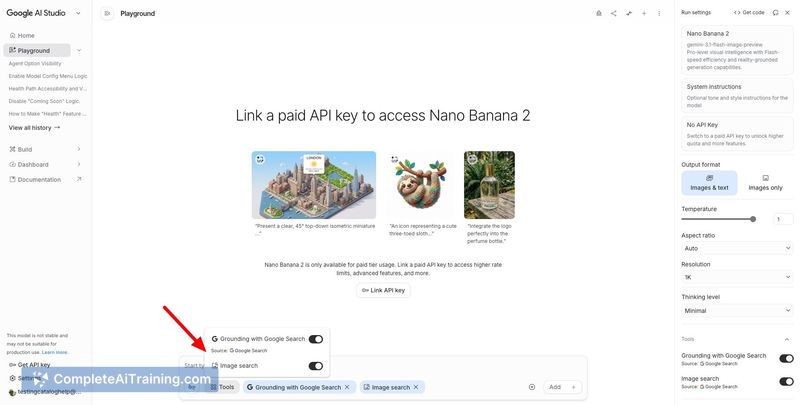Click the share icon in the top bar
Viewport: 800px width, 405px height.
tap(613, 13)
